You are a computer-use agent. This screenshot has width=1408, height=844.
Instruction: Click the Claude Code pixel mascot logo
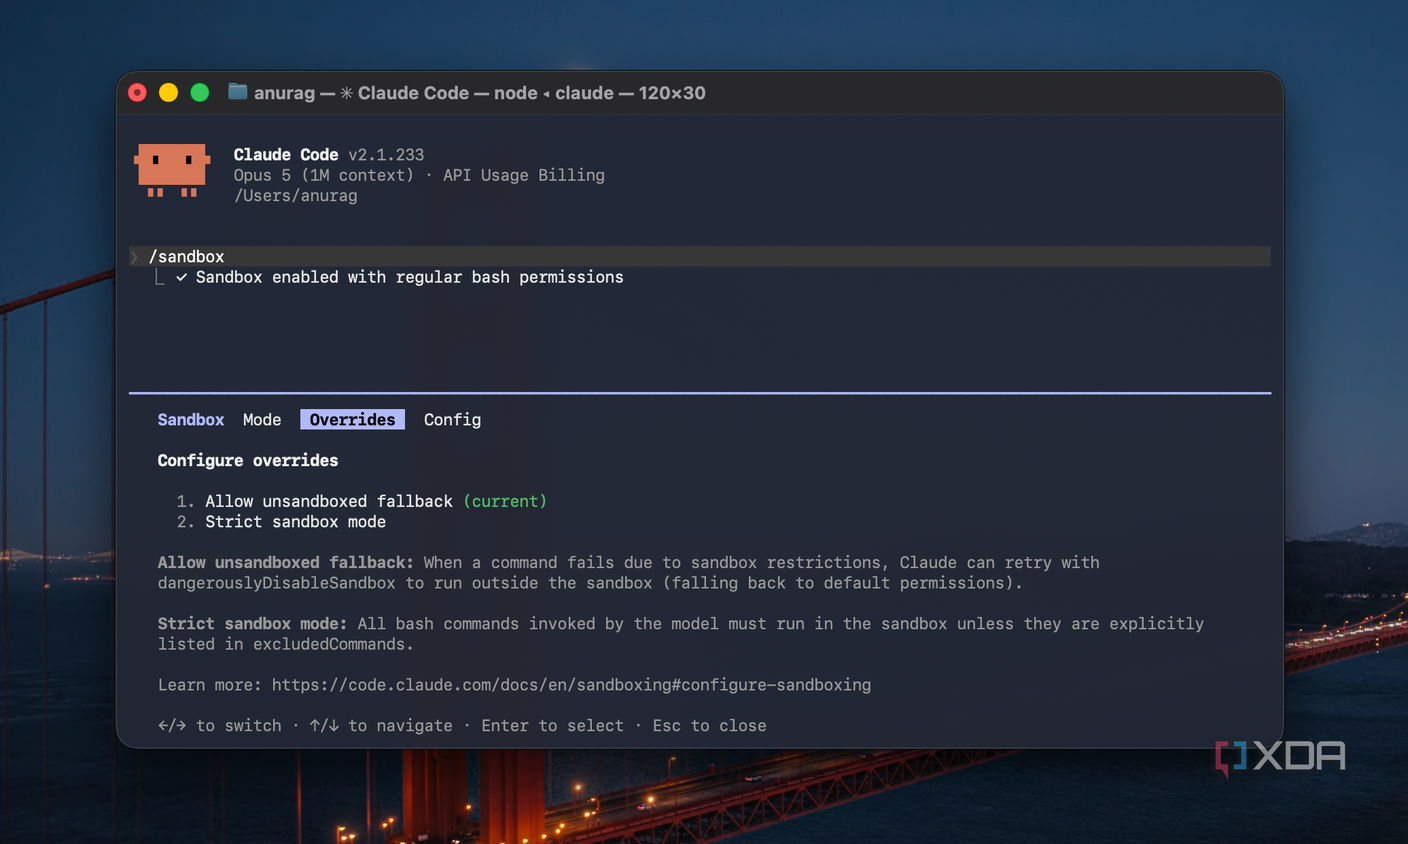172,170
